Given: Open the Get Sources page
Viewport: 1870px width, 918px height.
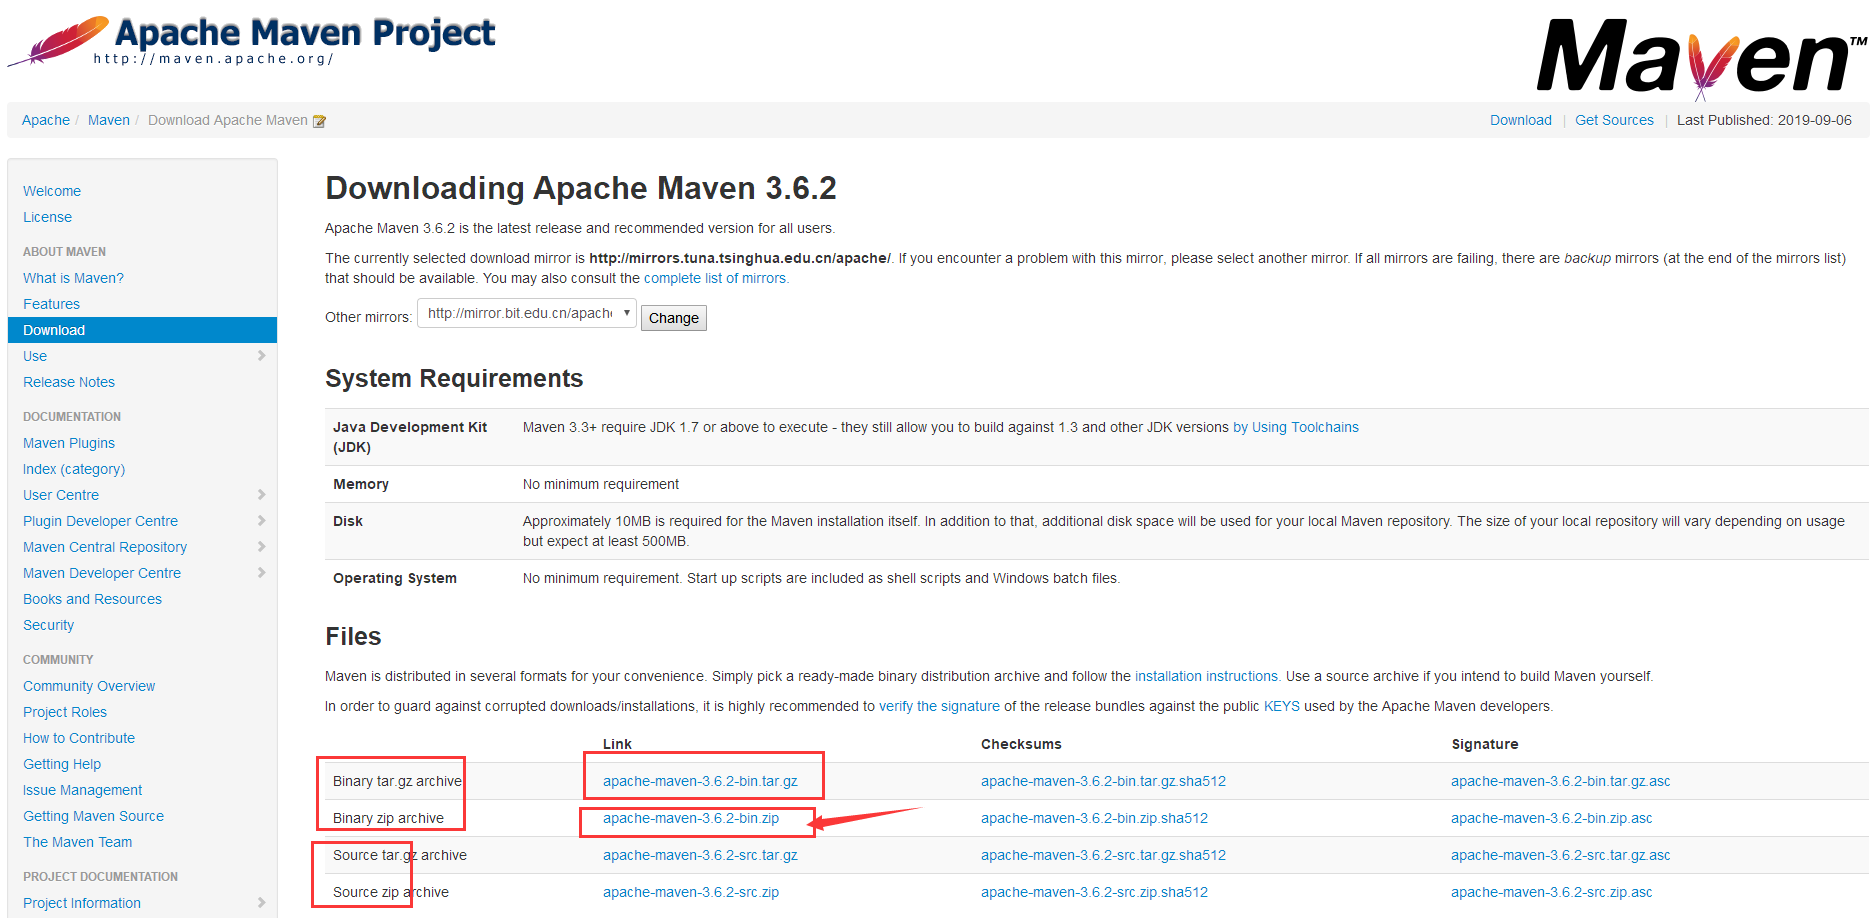Looking at the screenshot, I should coord(1614,120).
